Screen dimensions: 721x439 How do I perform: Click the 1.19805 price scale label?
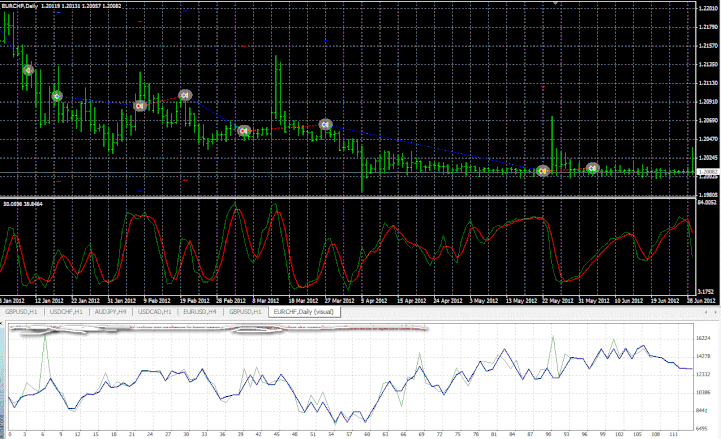[x=708, y=195]
